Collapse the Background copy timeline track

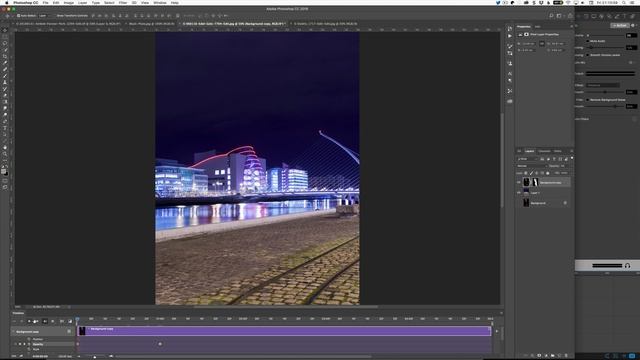tap(13, 332)
